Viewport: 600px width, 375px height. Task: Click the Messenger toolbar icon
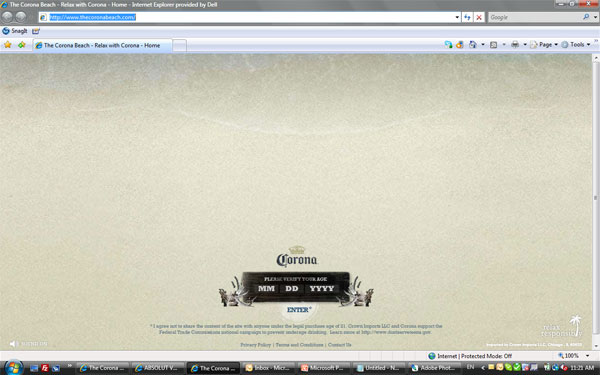click(448, 45)
